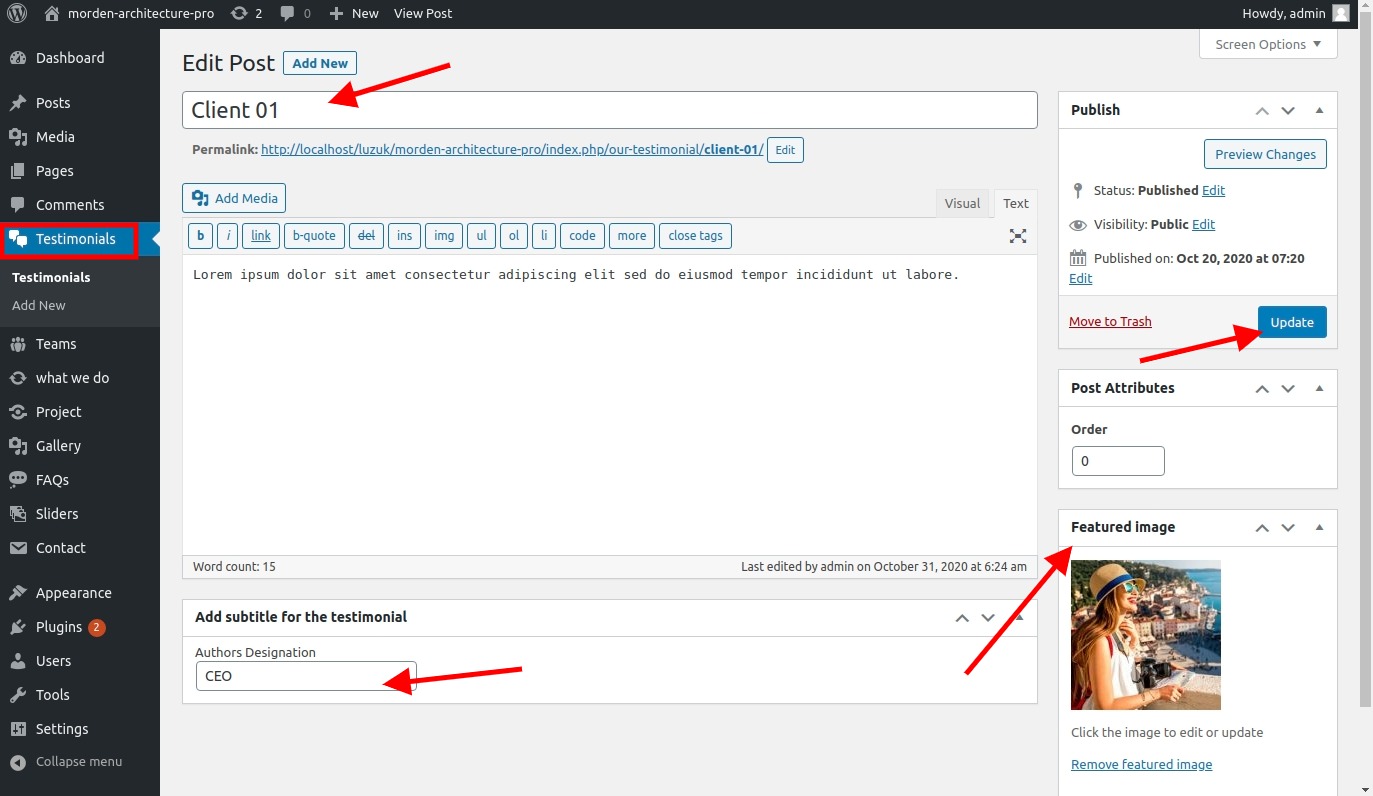Image resolution: width=1373 pixels, height=796 pixels.
Task: Click the featured image thumbnail
Action: coord(1145,634)
